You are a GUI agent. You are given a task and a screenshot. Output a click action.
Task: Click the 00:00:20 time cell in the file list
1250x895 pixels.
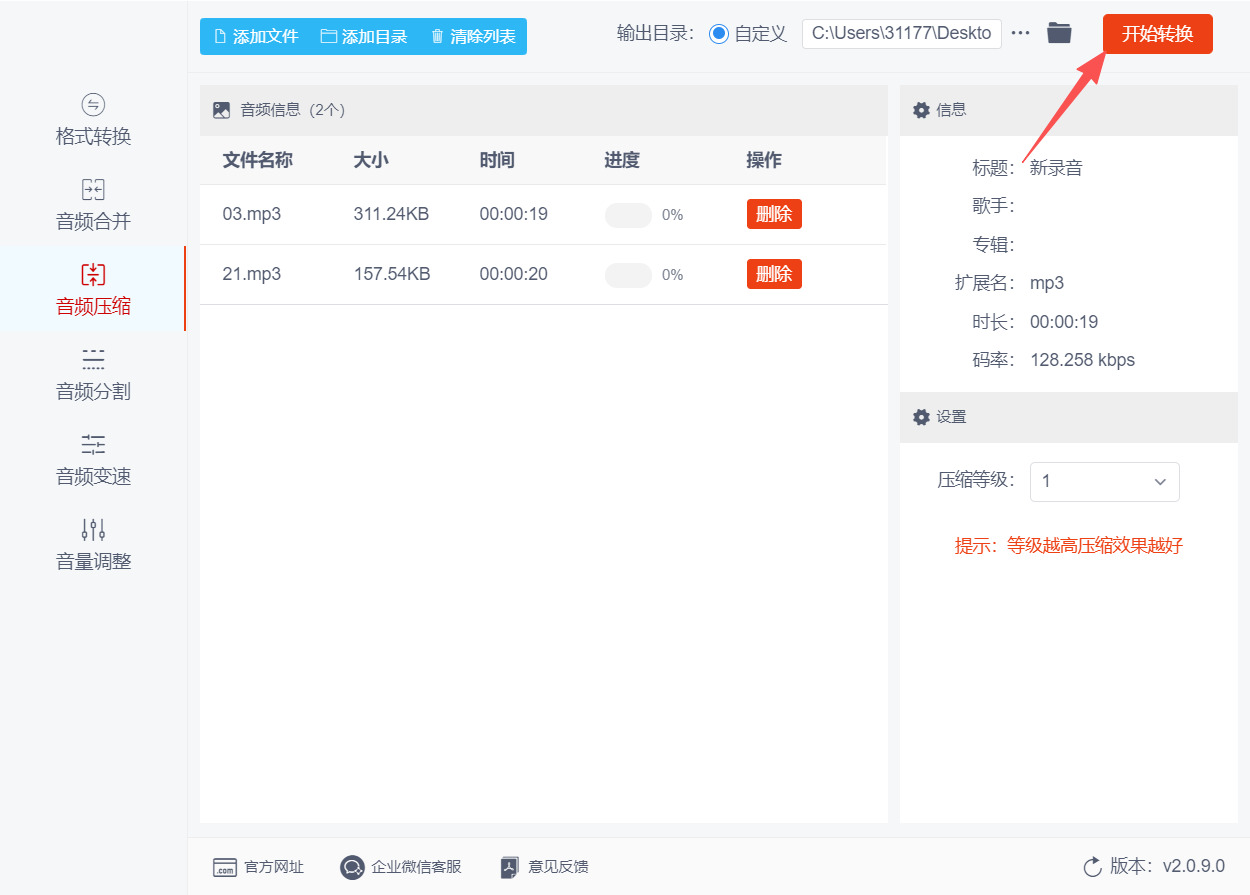pyautogui.click(x=514, y=274)
